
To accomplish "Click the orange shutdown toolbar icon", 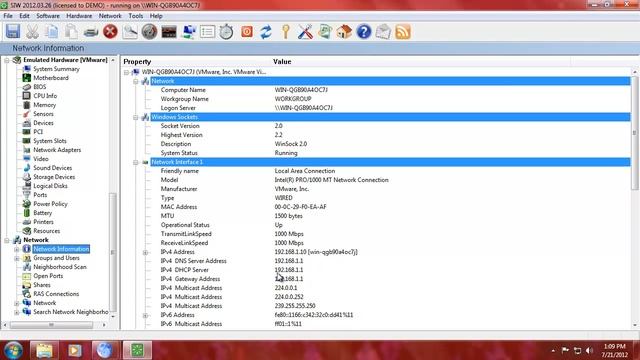I will 247,31.
